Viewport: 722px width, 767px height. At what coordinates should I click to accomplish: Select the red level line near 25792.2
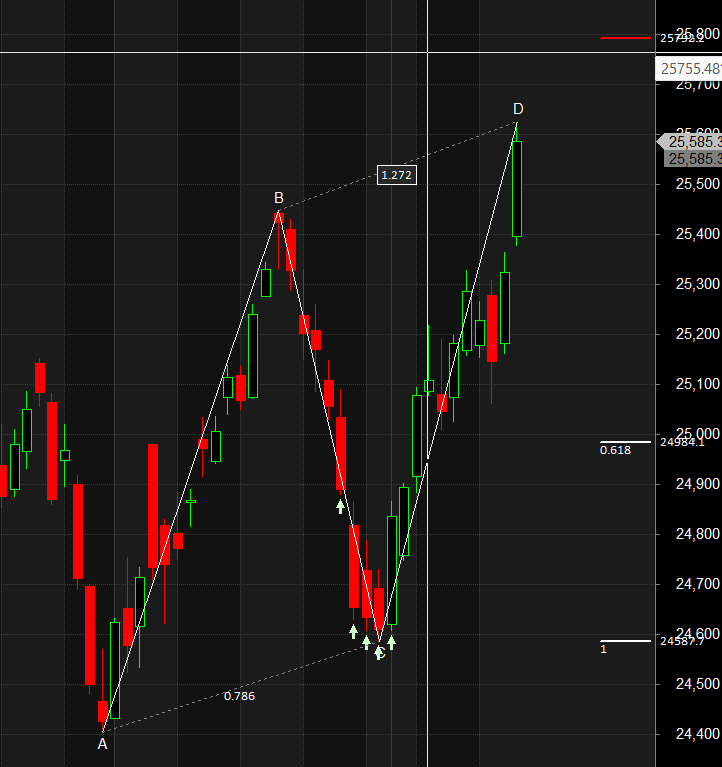tap(625, 37)
